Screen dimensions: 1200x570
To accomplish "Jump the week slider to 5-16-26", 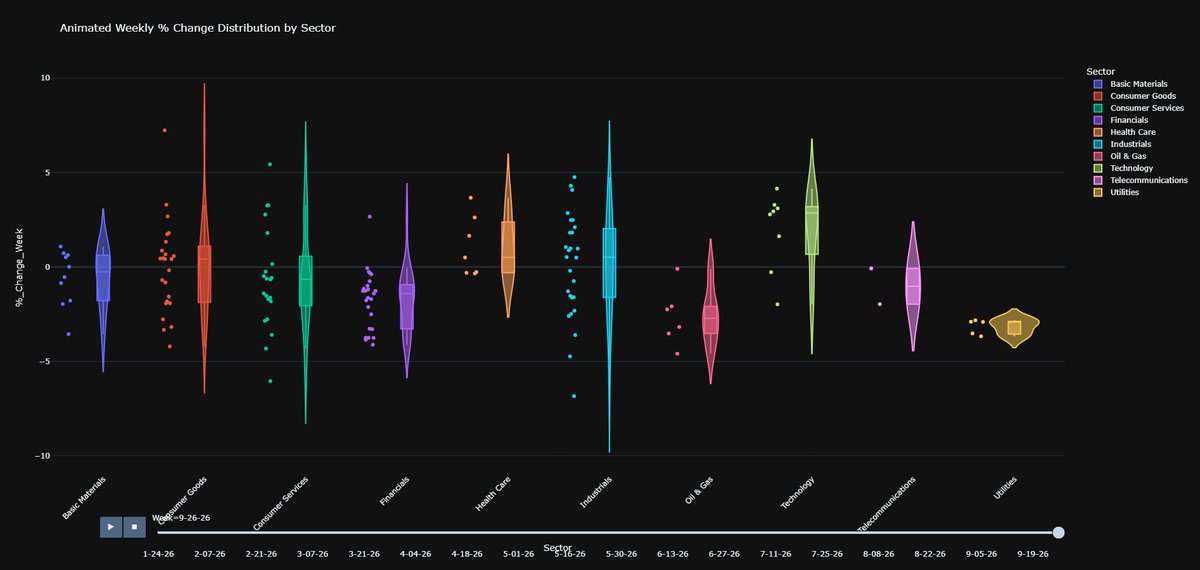I will [x=571, y=553].
